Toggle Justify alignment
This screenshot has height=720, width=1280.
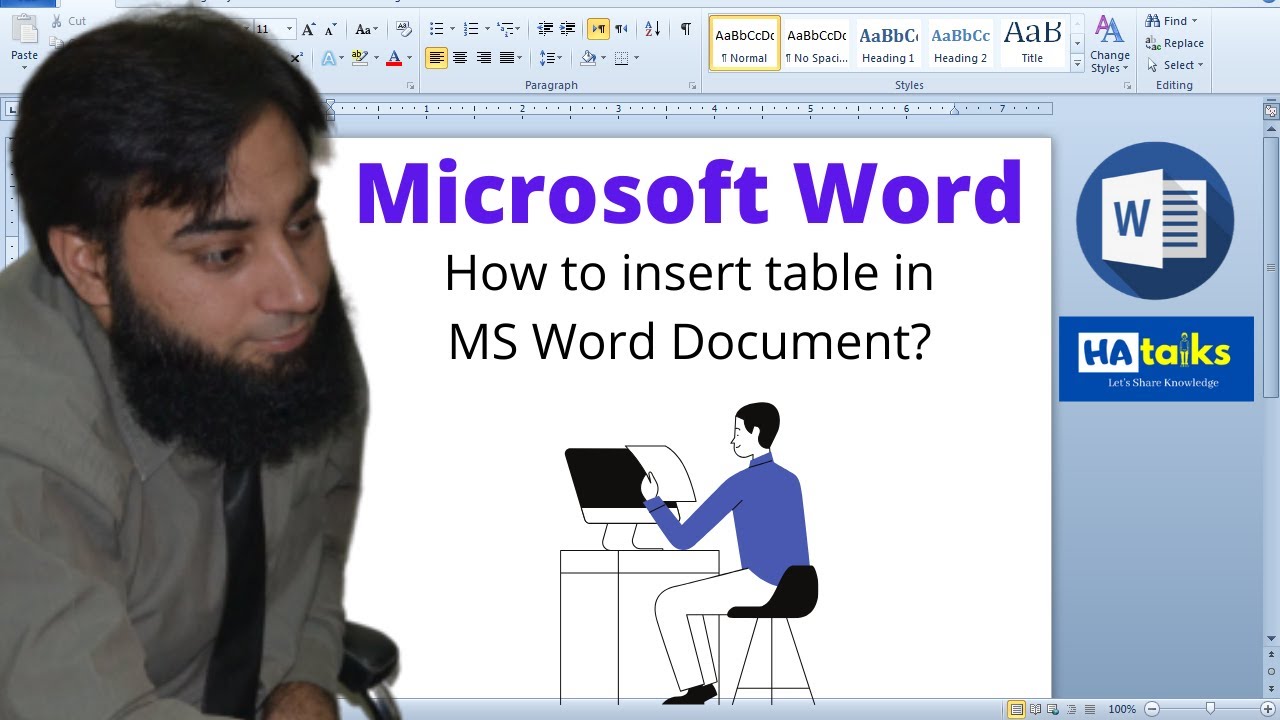click(507, 58)
